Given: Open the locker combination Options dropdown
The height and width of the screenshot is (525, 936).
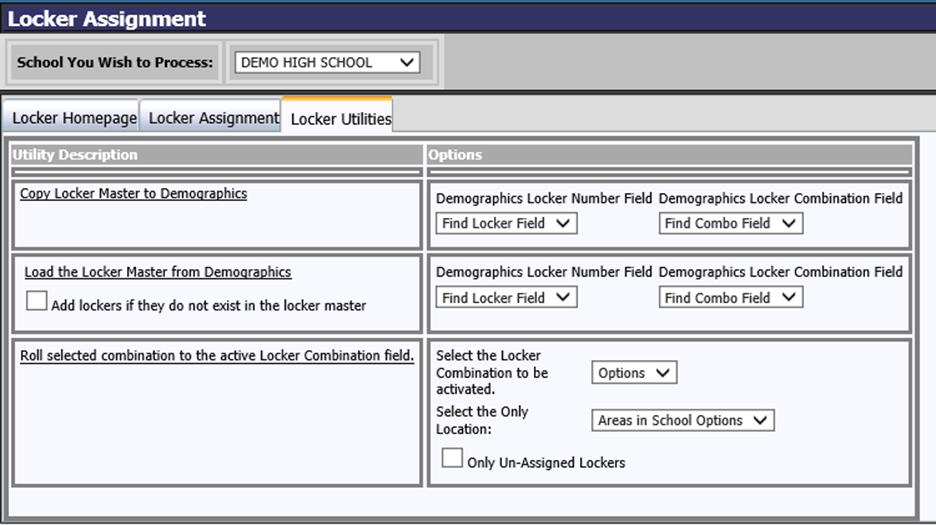Looking at the screenshot, I should coord(634,373).
